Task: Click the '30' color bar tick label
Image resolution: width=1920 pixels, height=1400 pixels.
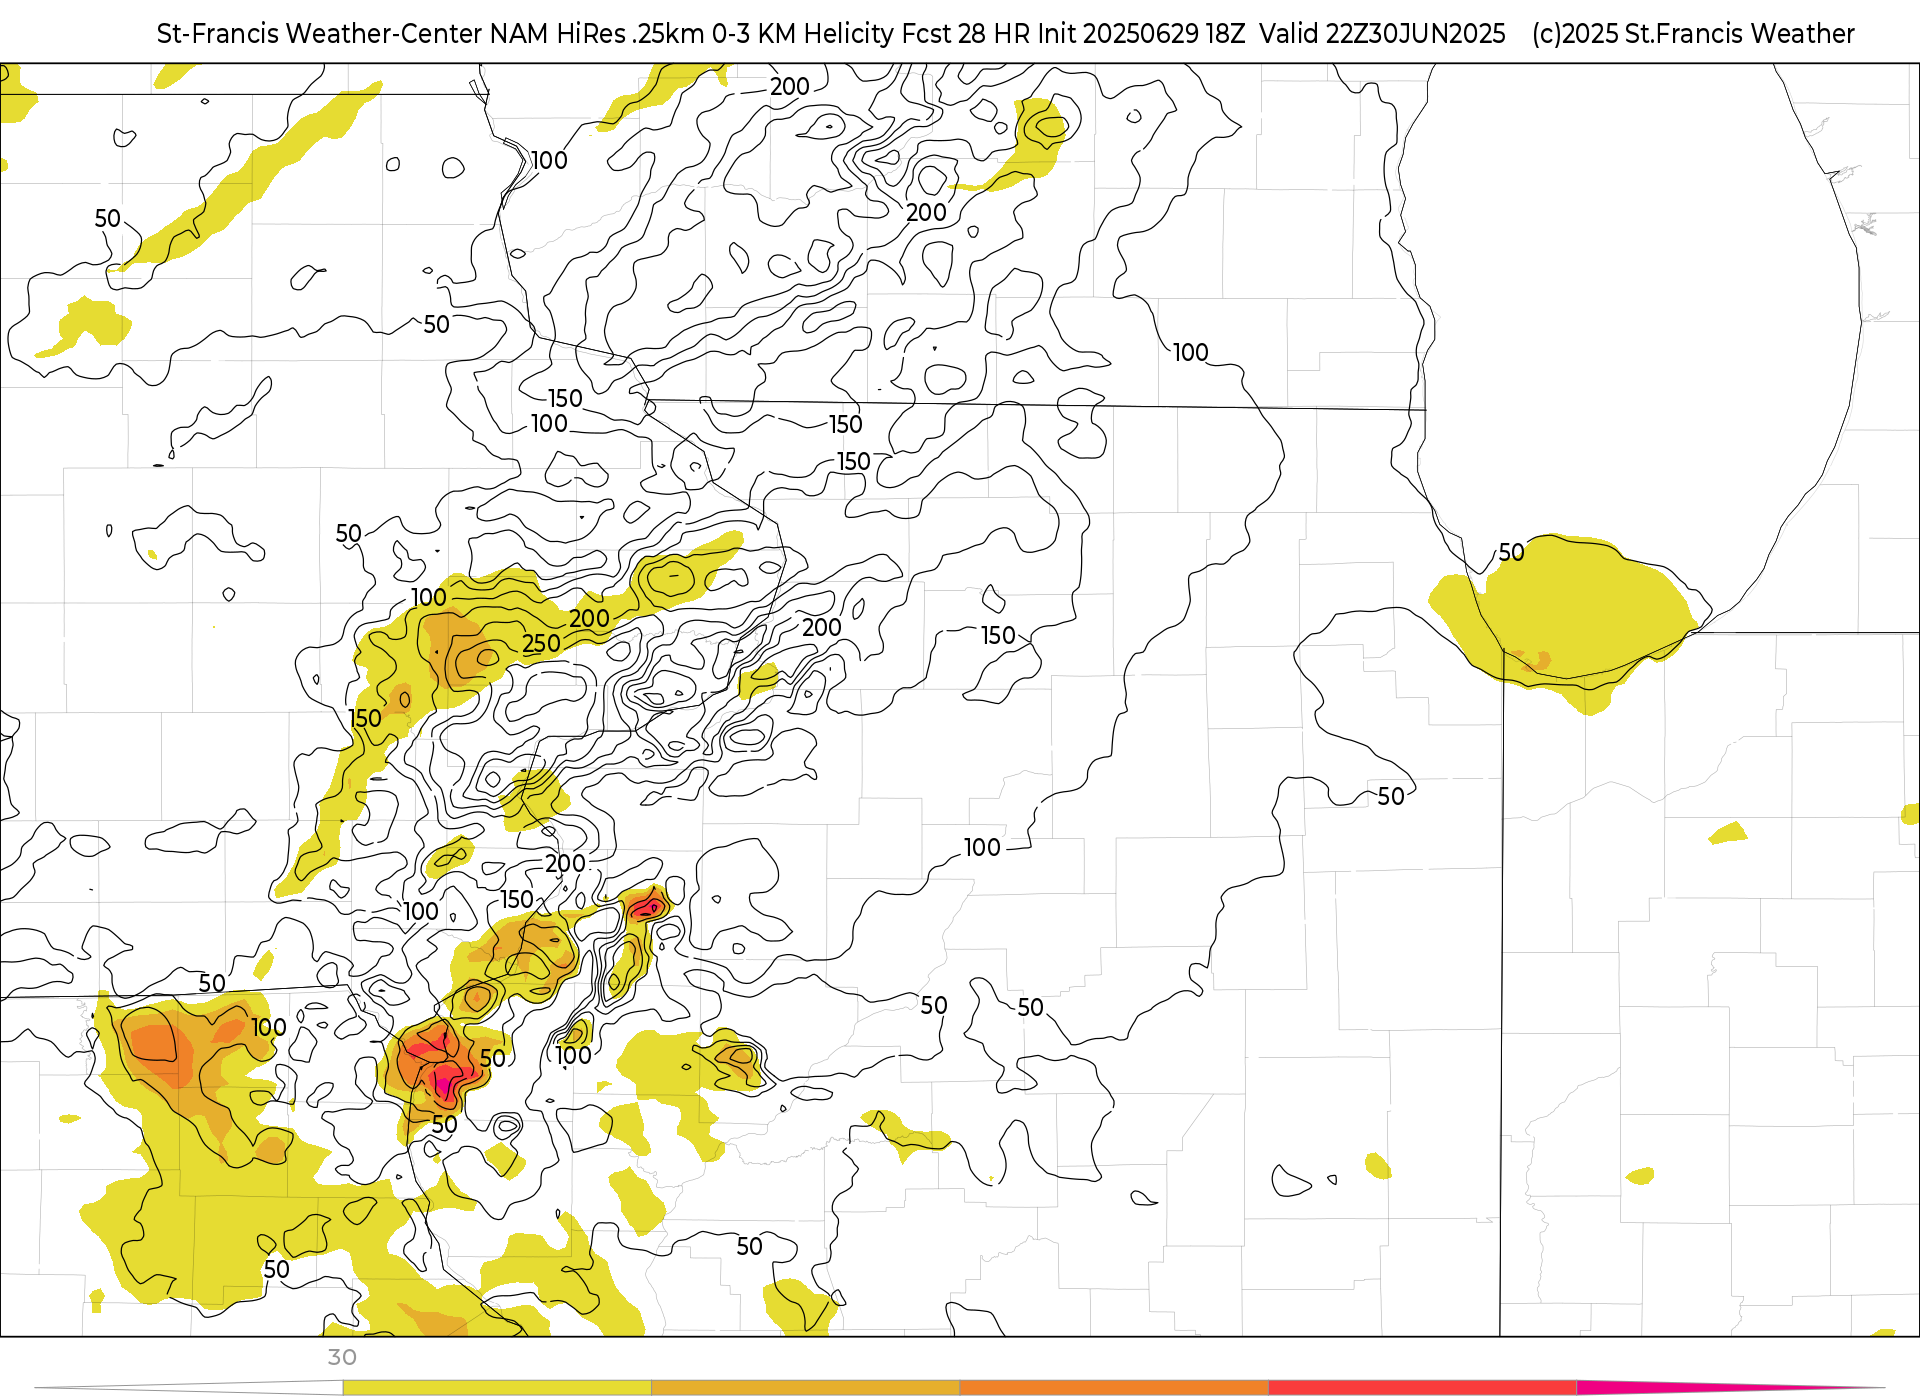Action: pos(342,1357)
